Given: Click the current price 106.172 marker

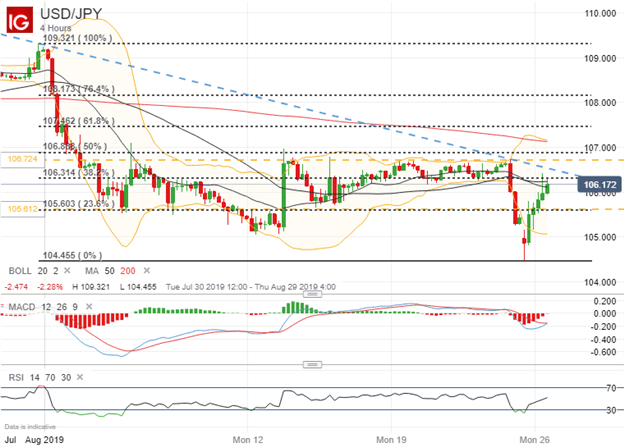Looking at the screenshot, I should pyautogui.click(x=601, y=184).
